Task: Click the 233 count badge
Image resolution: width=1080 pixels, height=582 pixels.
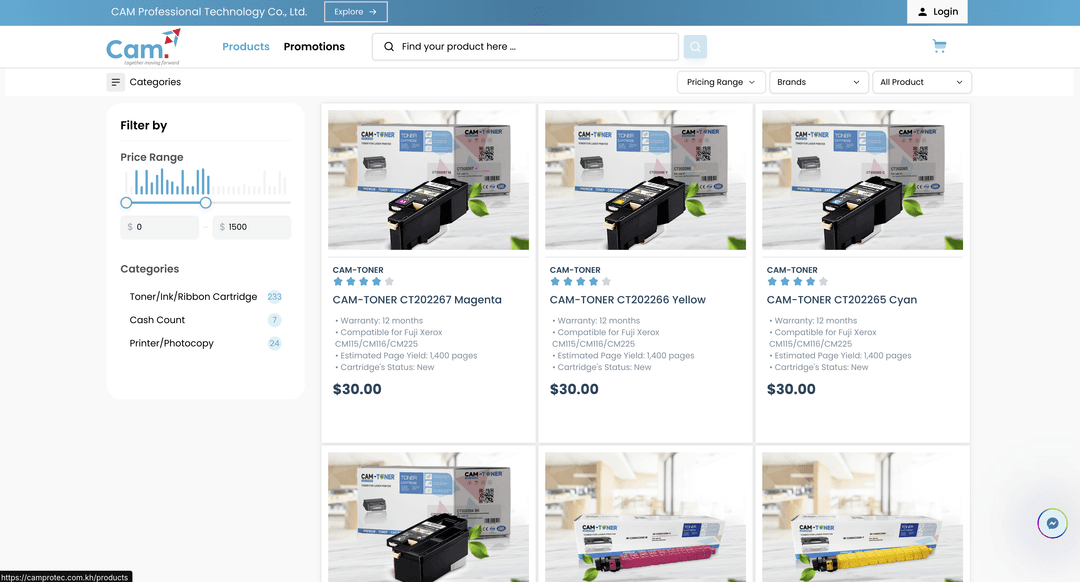Action: pyautogui.click(x=274, y=297)
